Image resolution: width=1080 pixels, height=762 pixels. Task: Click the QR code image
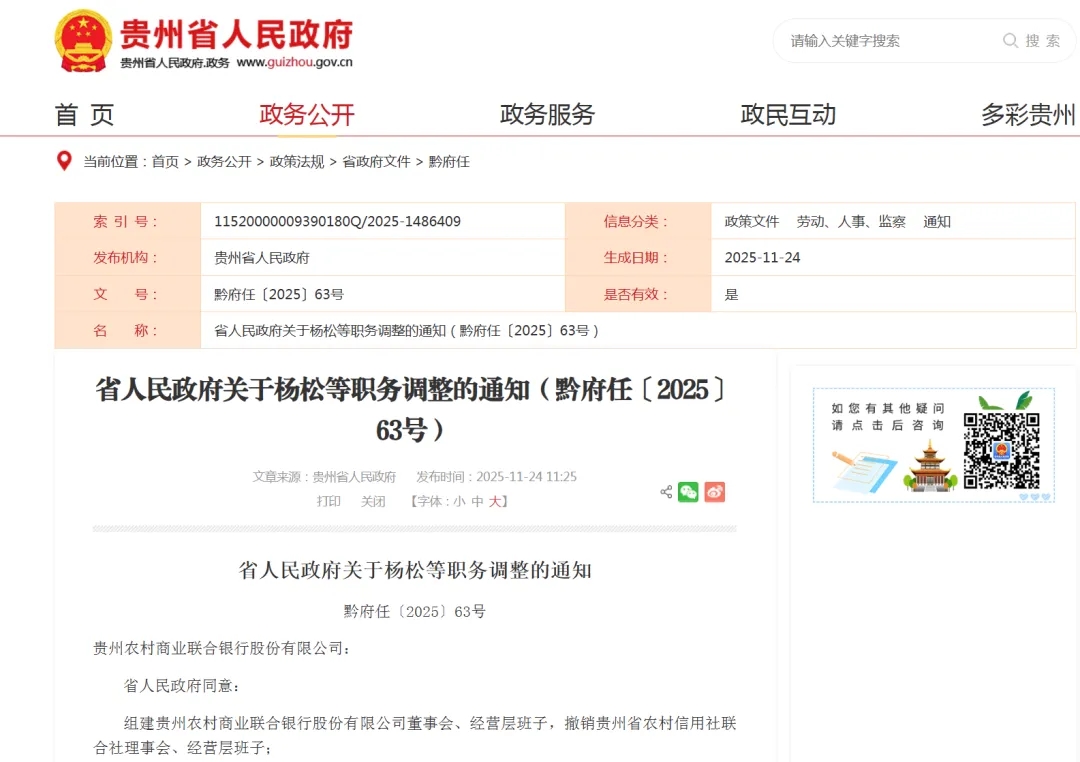click(x=1001, y=451)
